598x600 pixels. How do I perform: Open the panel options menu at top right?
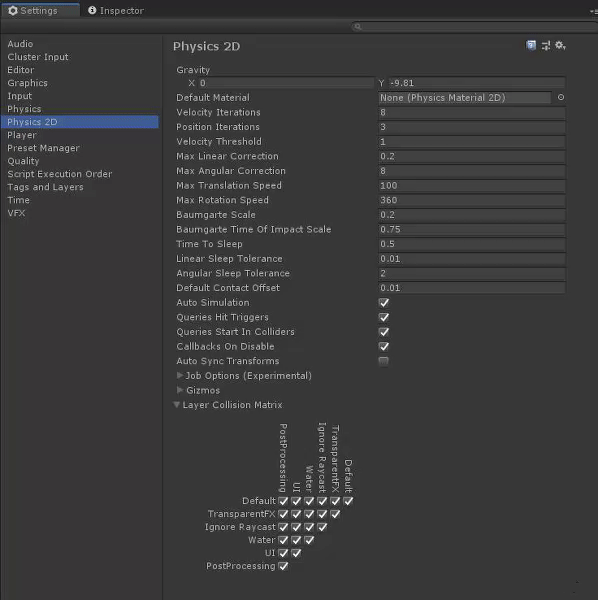pos(593,11)
